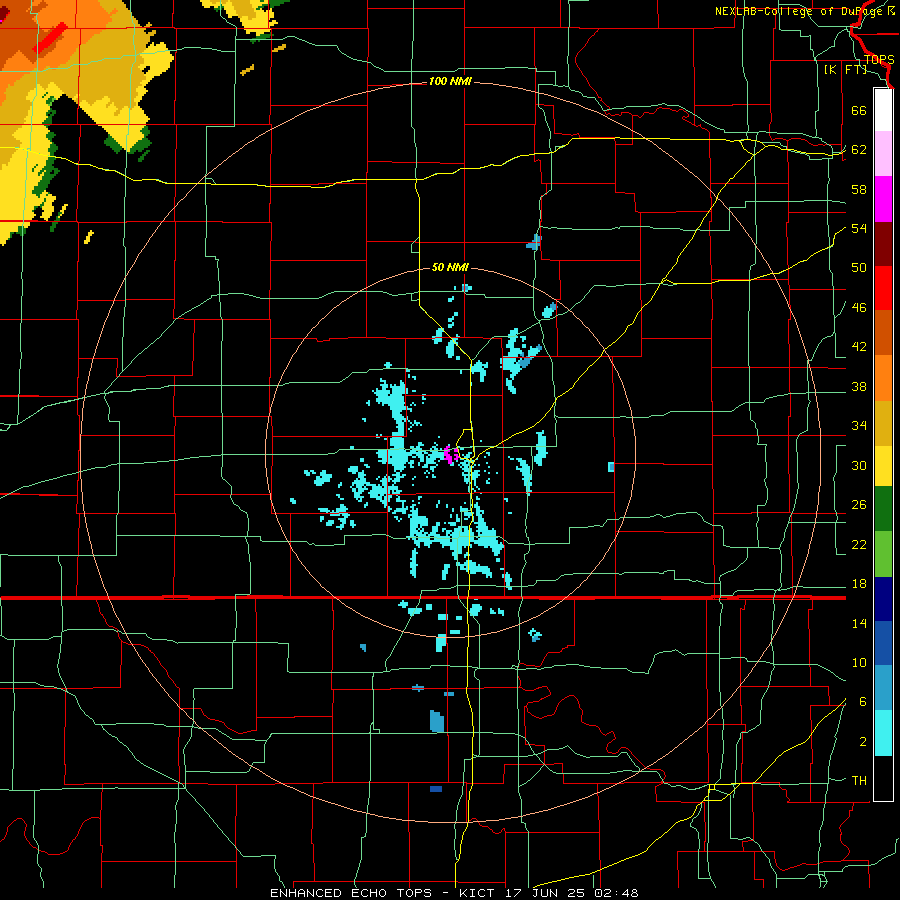Click the light pink legend swatch
900x900 pixels.
[x=883, y=154]
